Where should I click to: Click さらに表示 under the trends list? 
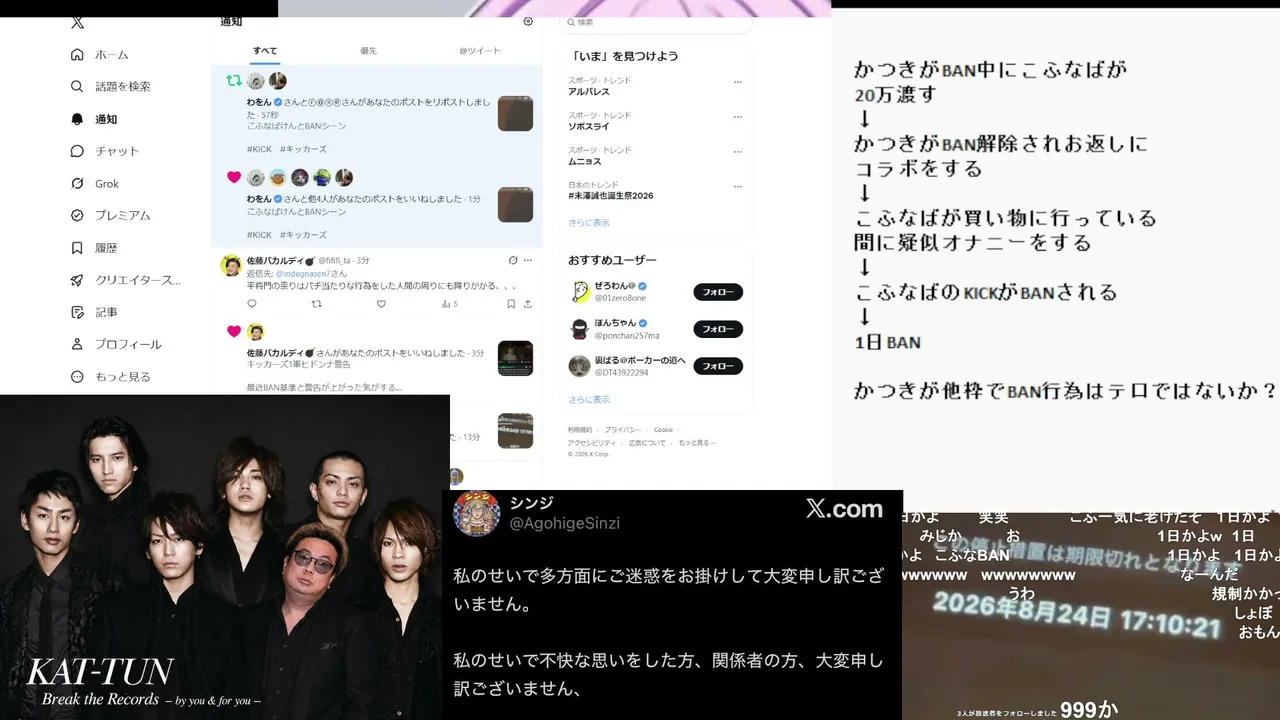click(x=589, y=223)
